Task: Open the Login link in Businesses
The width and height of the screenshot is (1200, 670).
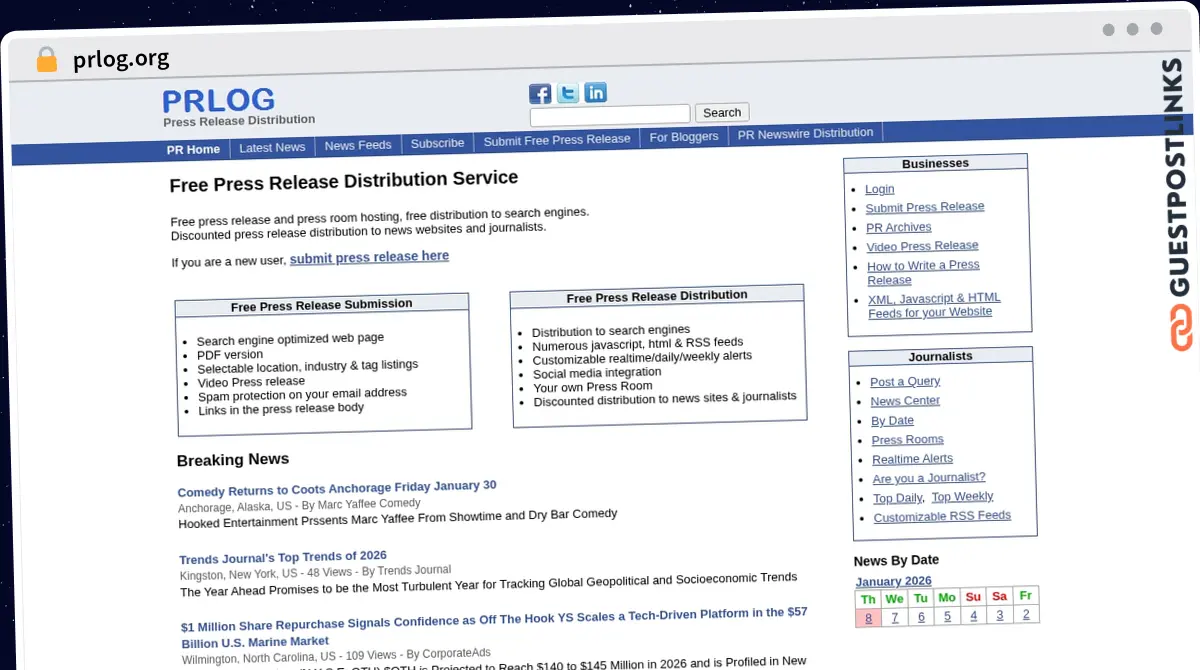Action: [880, 189]
